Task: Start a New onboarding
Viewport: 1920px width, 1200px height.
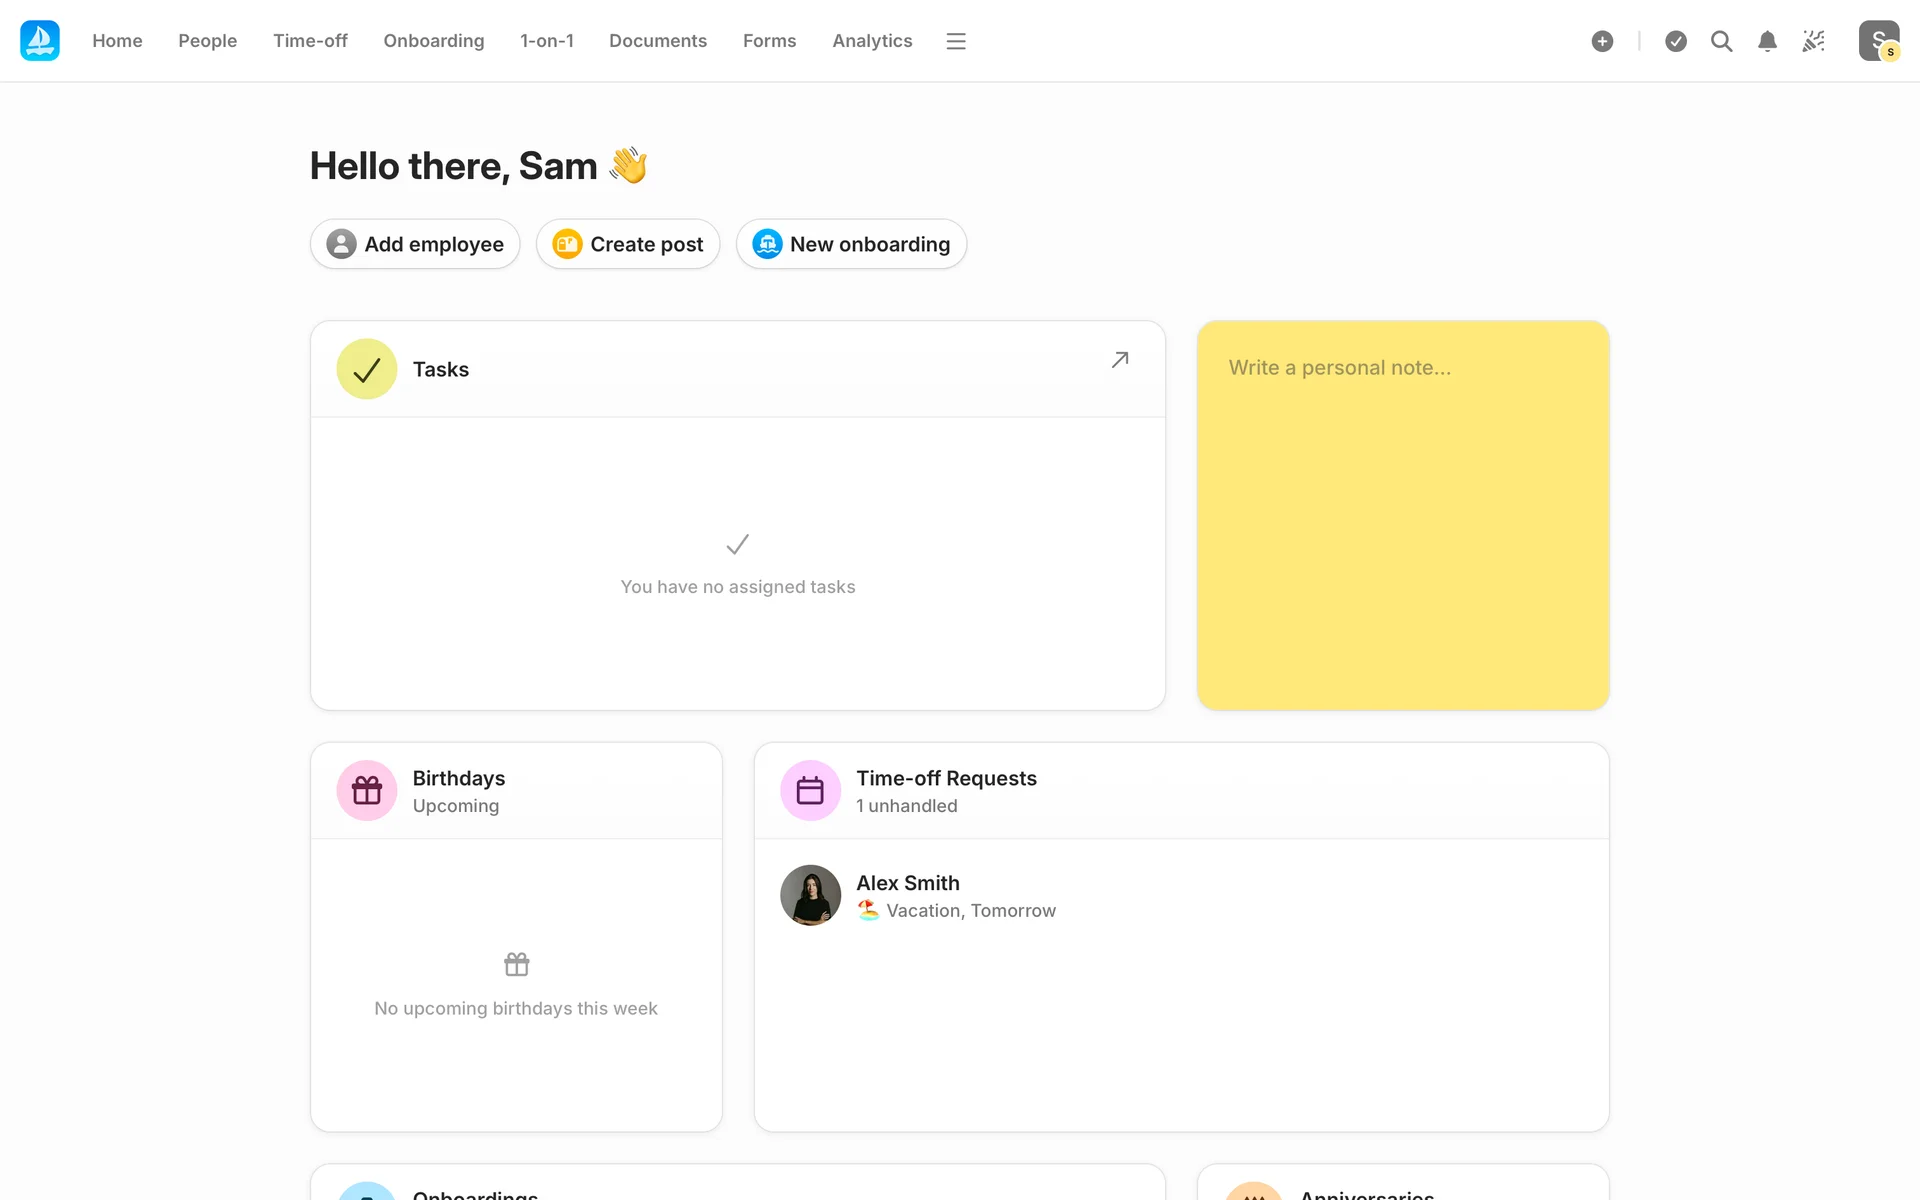Action: tap(851, 244)
